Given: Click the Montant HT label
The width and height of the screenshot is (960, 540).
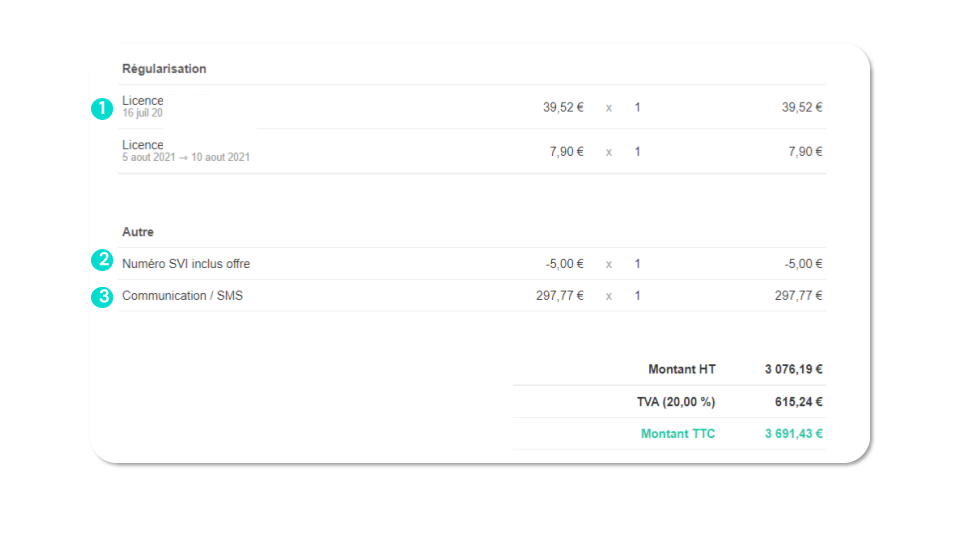Looking at the screenshot, I should click(x=682, y=369).
